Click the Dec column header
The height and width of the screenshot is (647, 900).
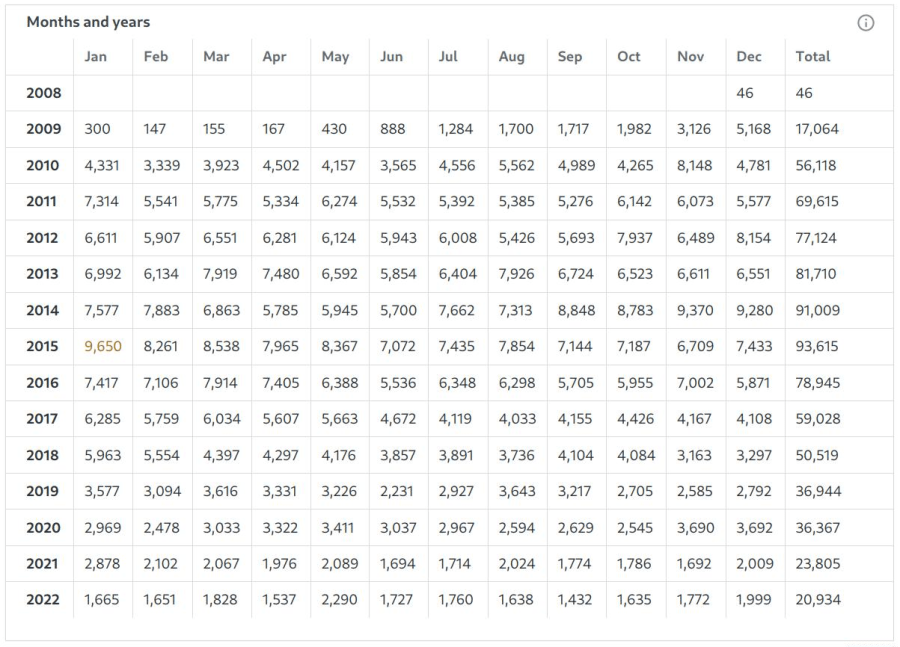point(747,57)
